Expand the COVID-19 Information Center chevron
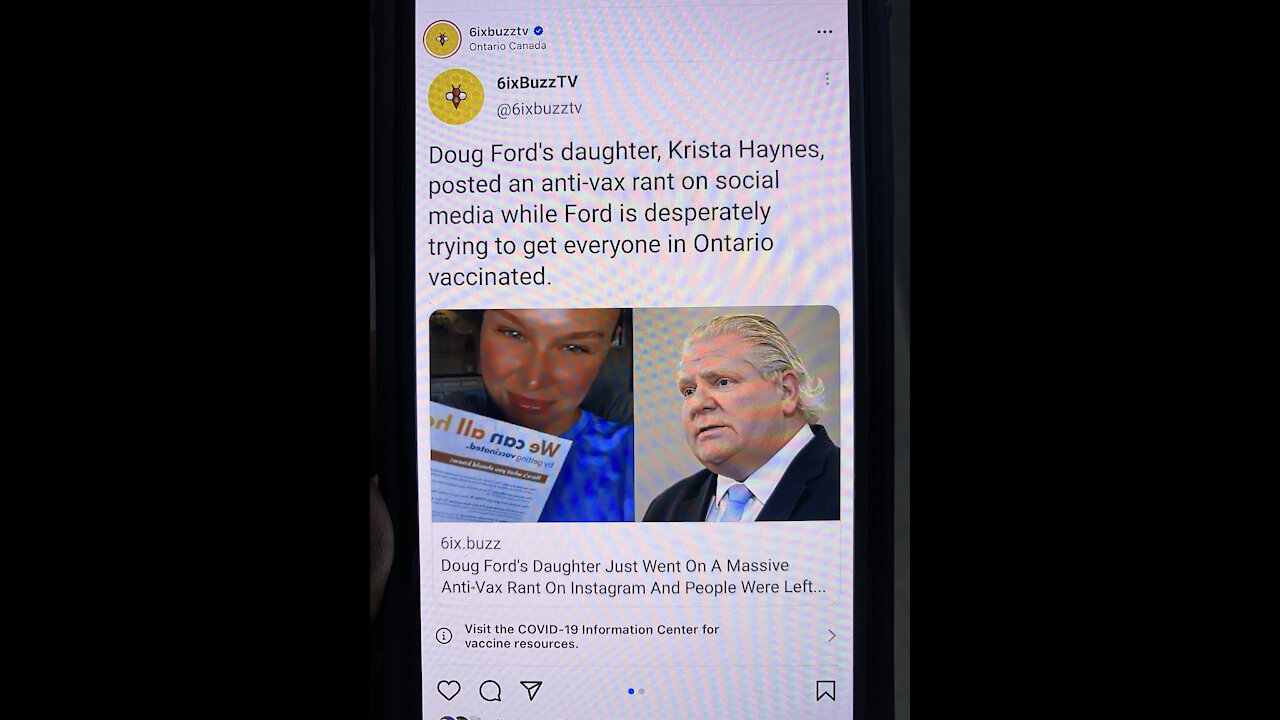The height and width of the screenshot is (720, 1280). click(831, 636)
